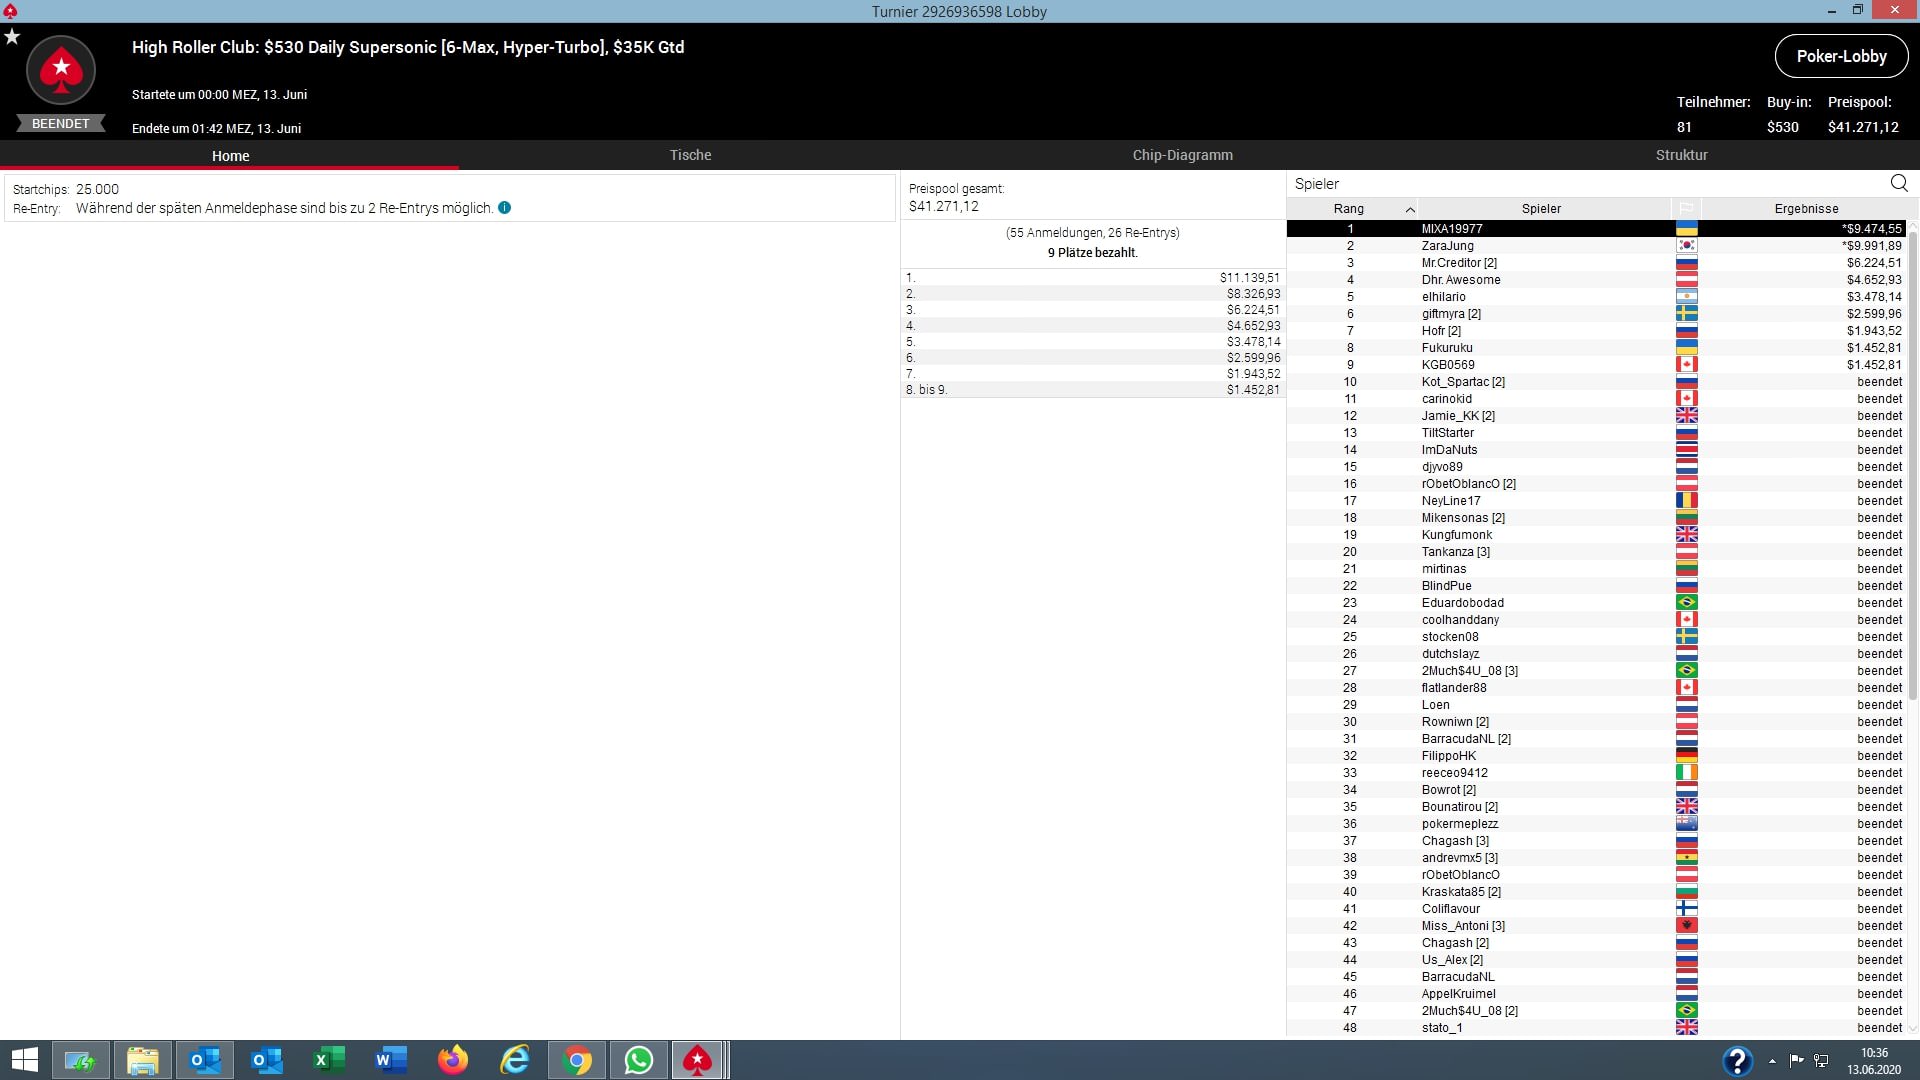The height and width of the screenshot is (1080, 1920).
Task: Click the player list vertical scrollbar
Action: coord(1912,460)
